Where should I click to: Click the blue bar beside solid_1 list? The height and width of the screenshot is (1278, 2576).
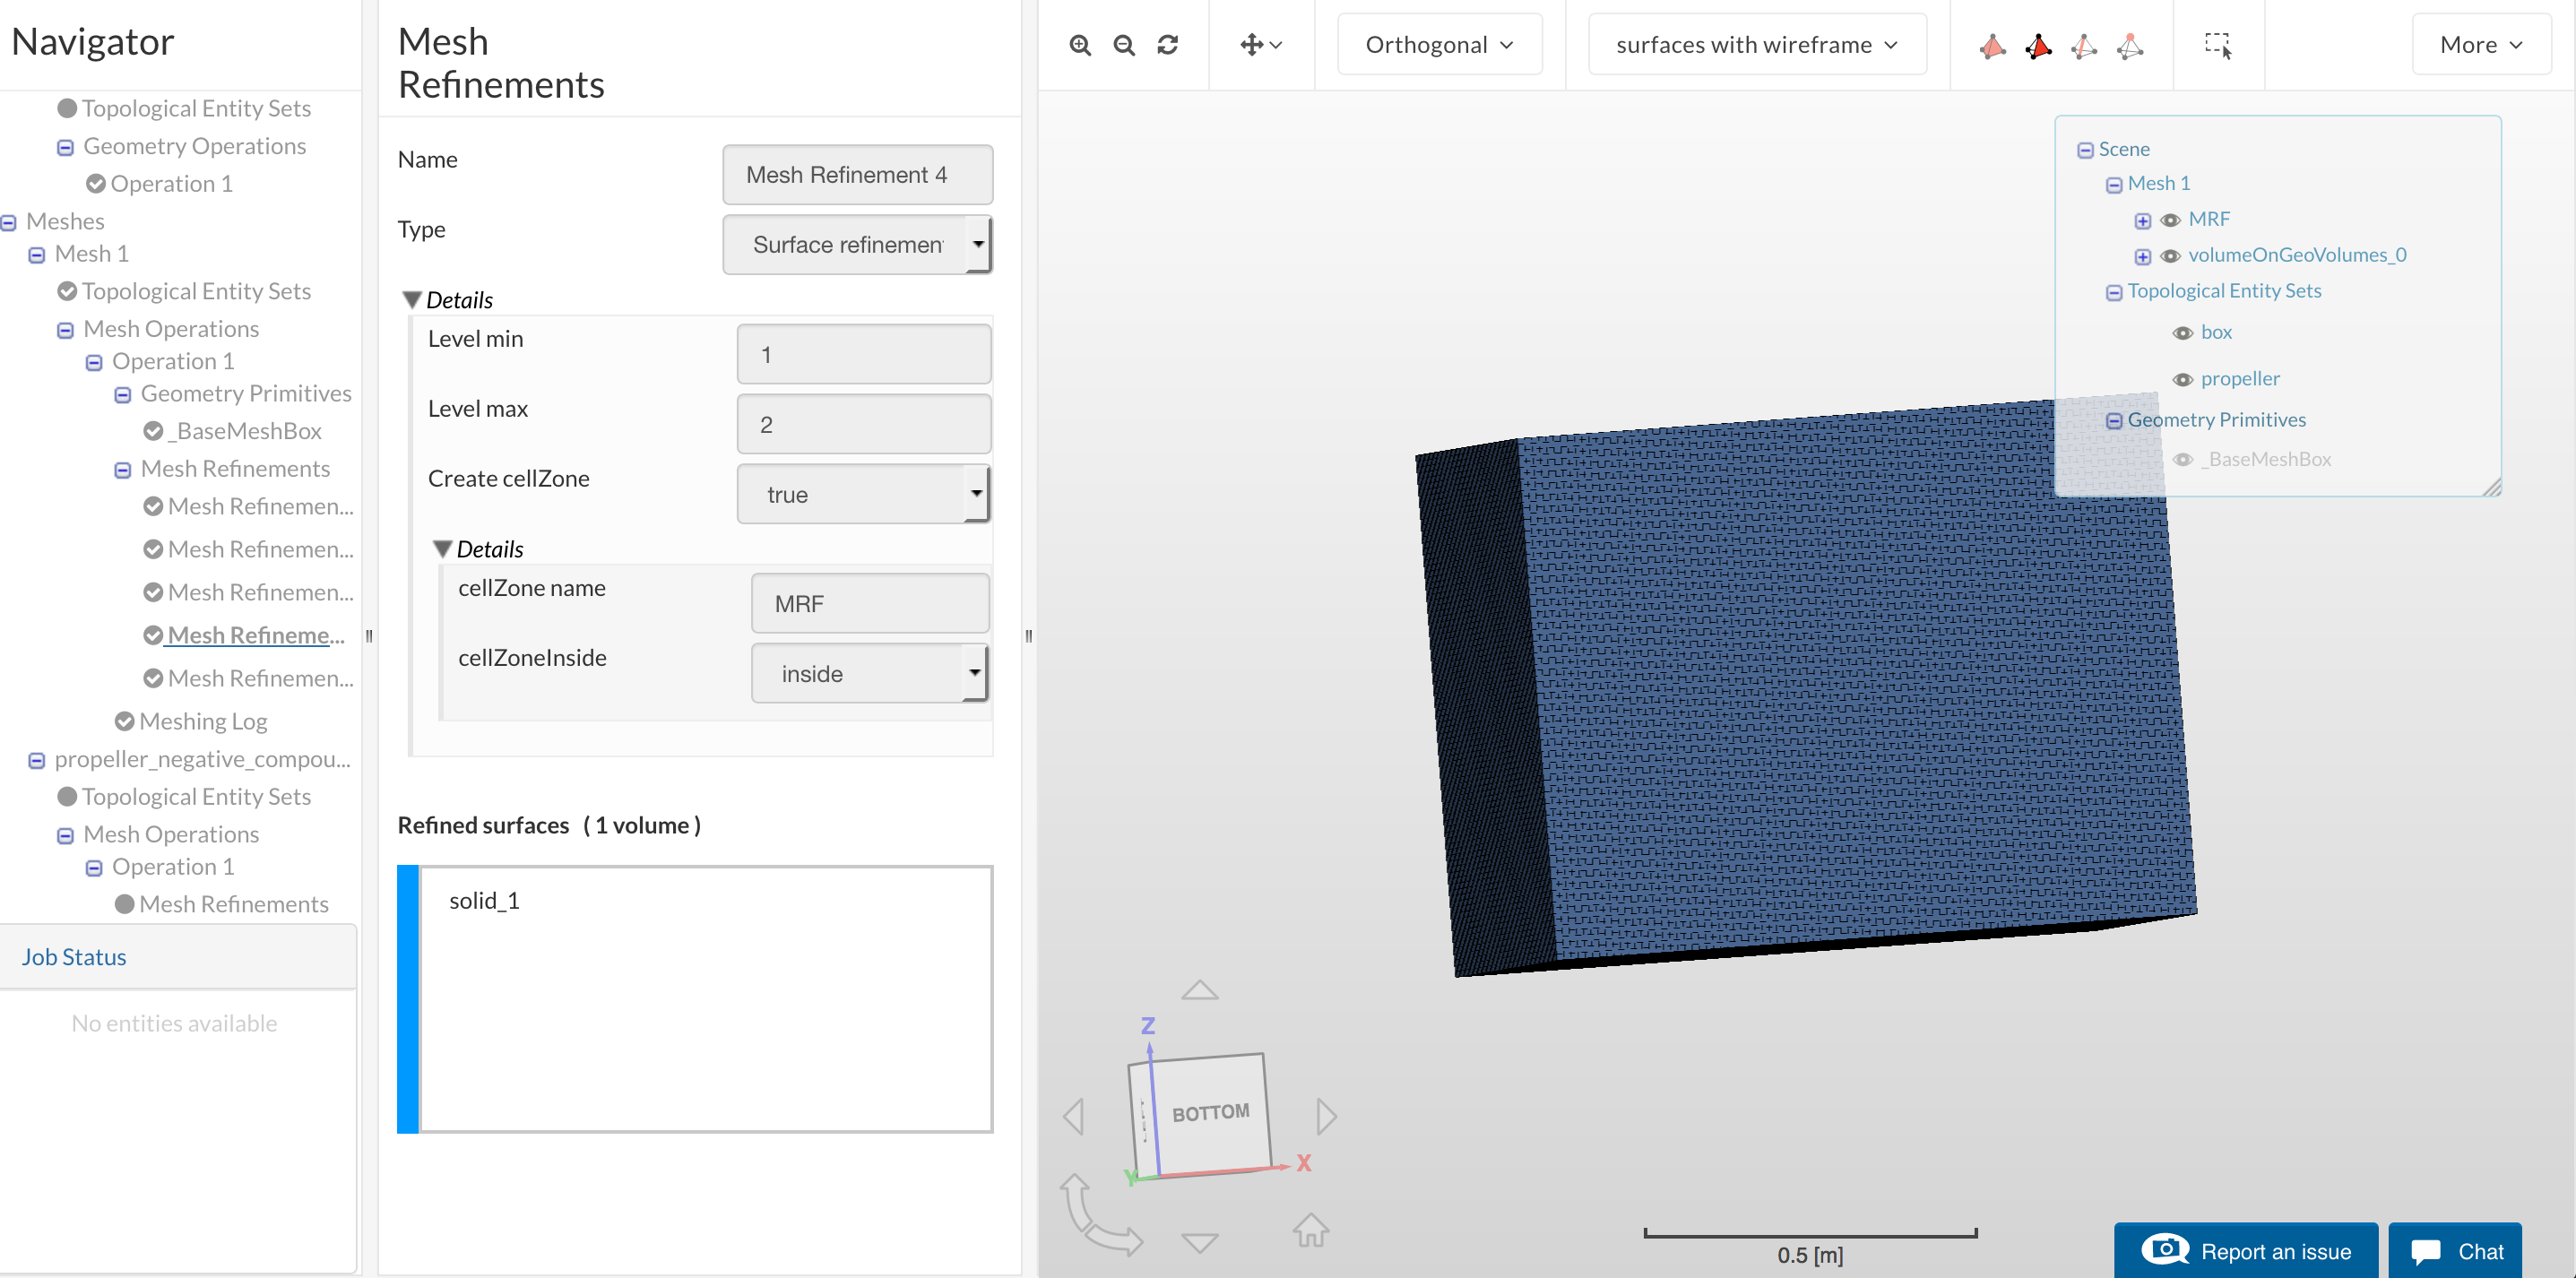[x=408, y=998]
